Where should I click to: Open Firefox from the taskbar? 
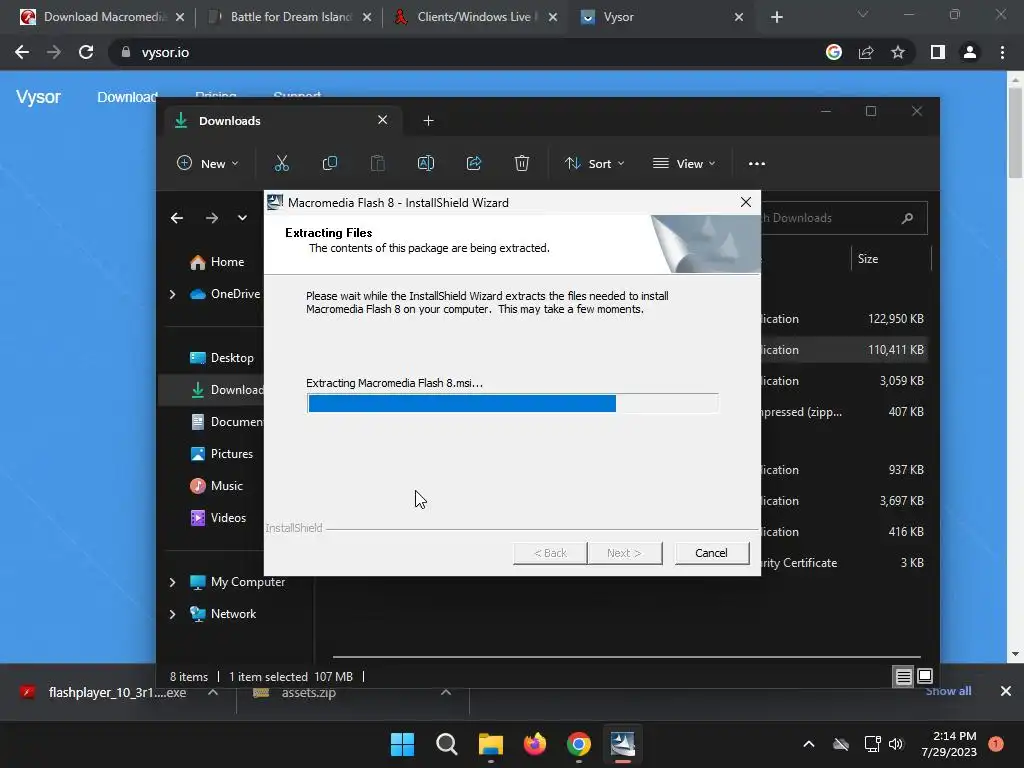pos(535,744)
